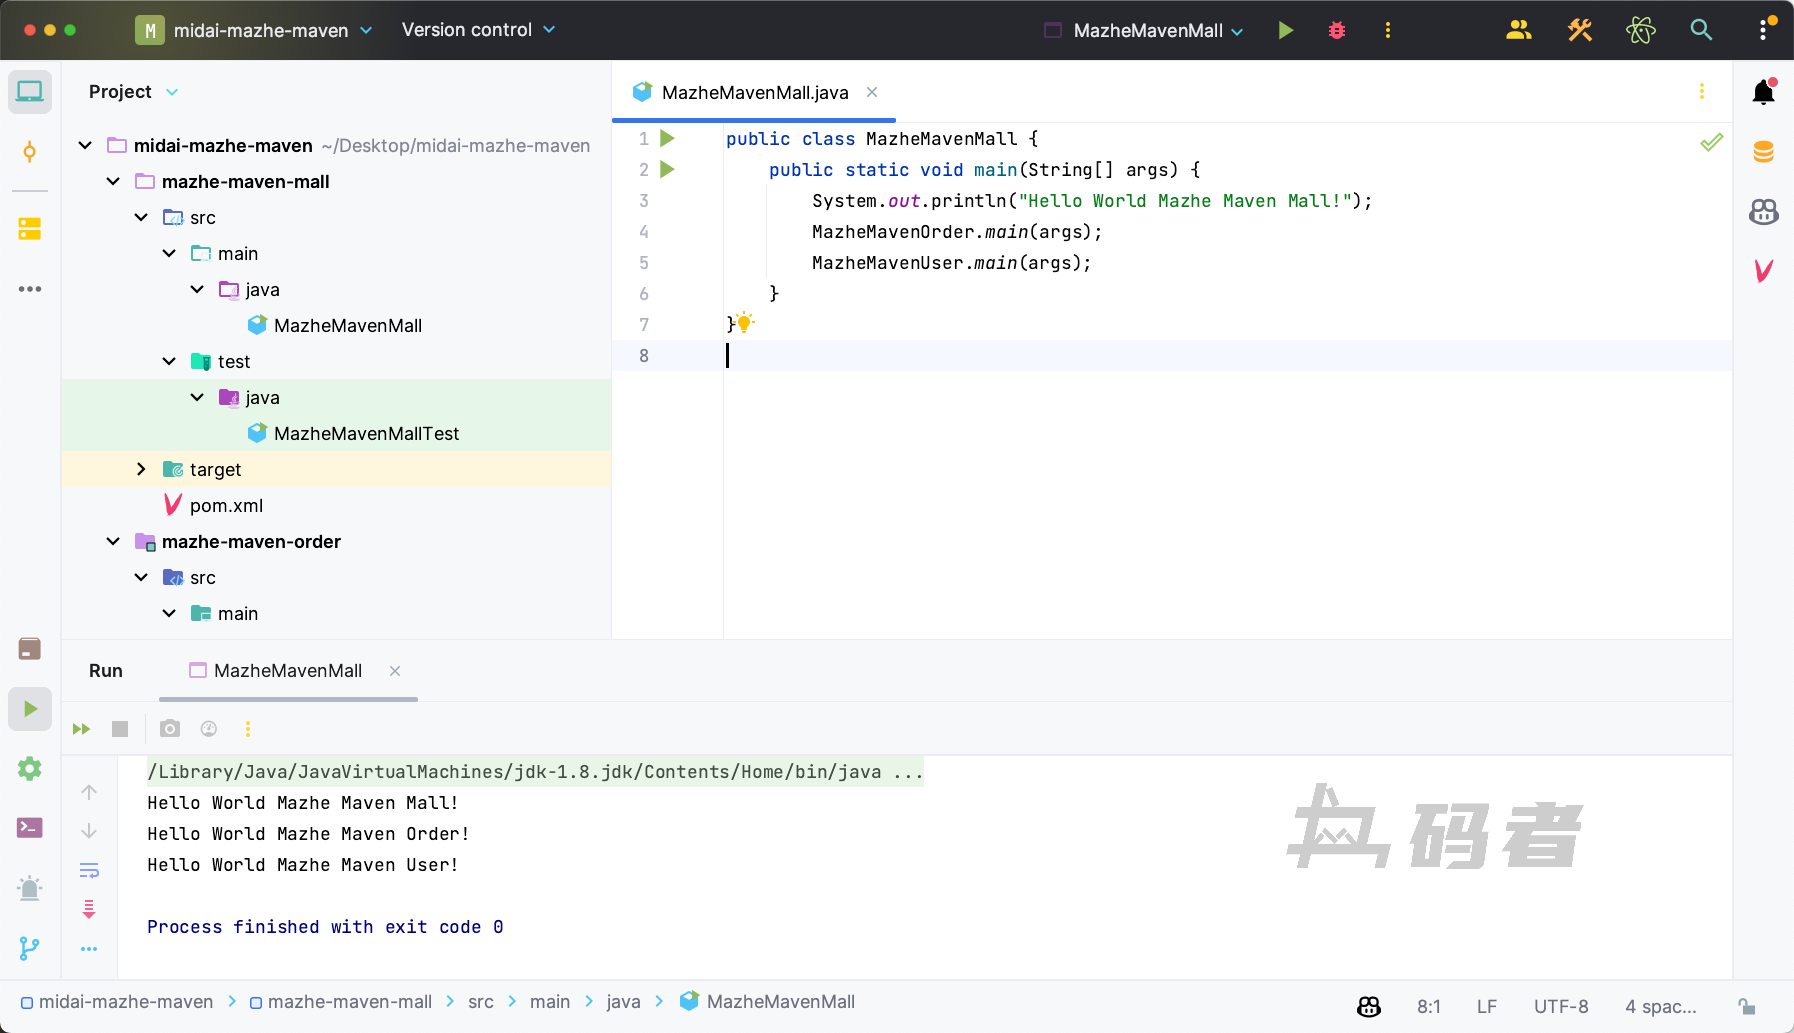1794x1033 pixels.
Task: Run MazheMavenMall with the green play button
Action: coord(1286,30)
